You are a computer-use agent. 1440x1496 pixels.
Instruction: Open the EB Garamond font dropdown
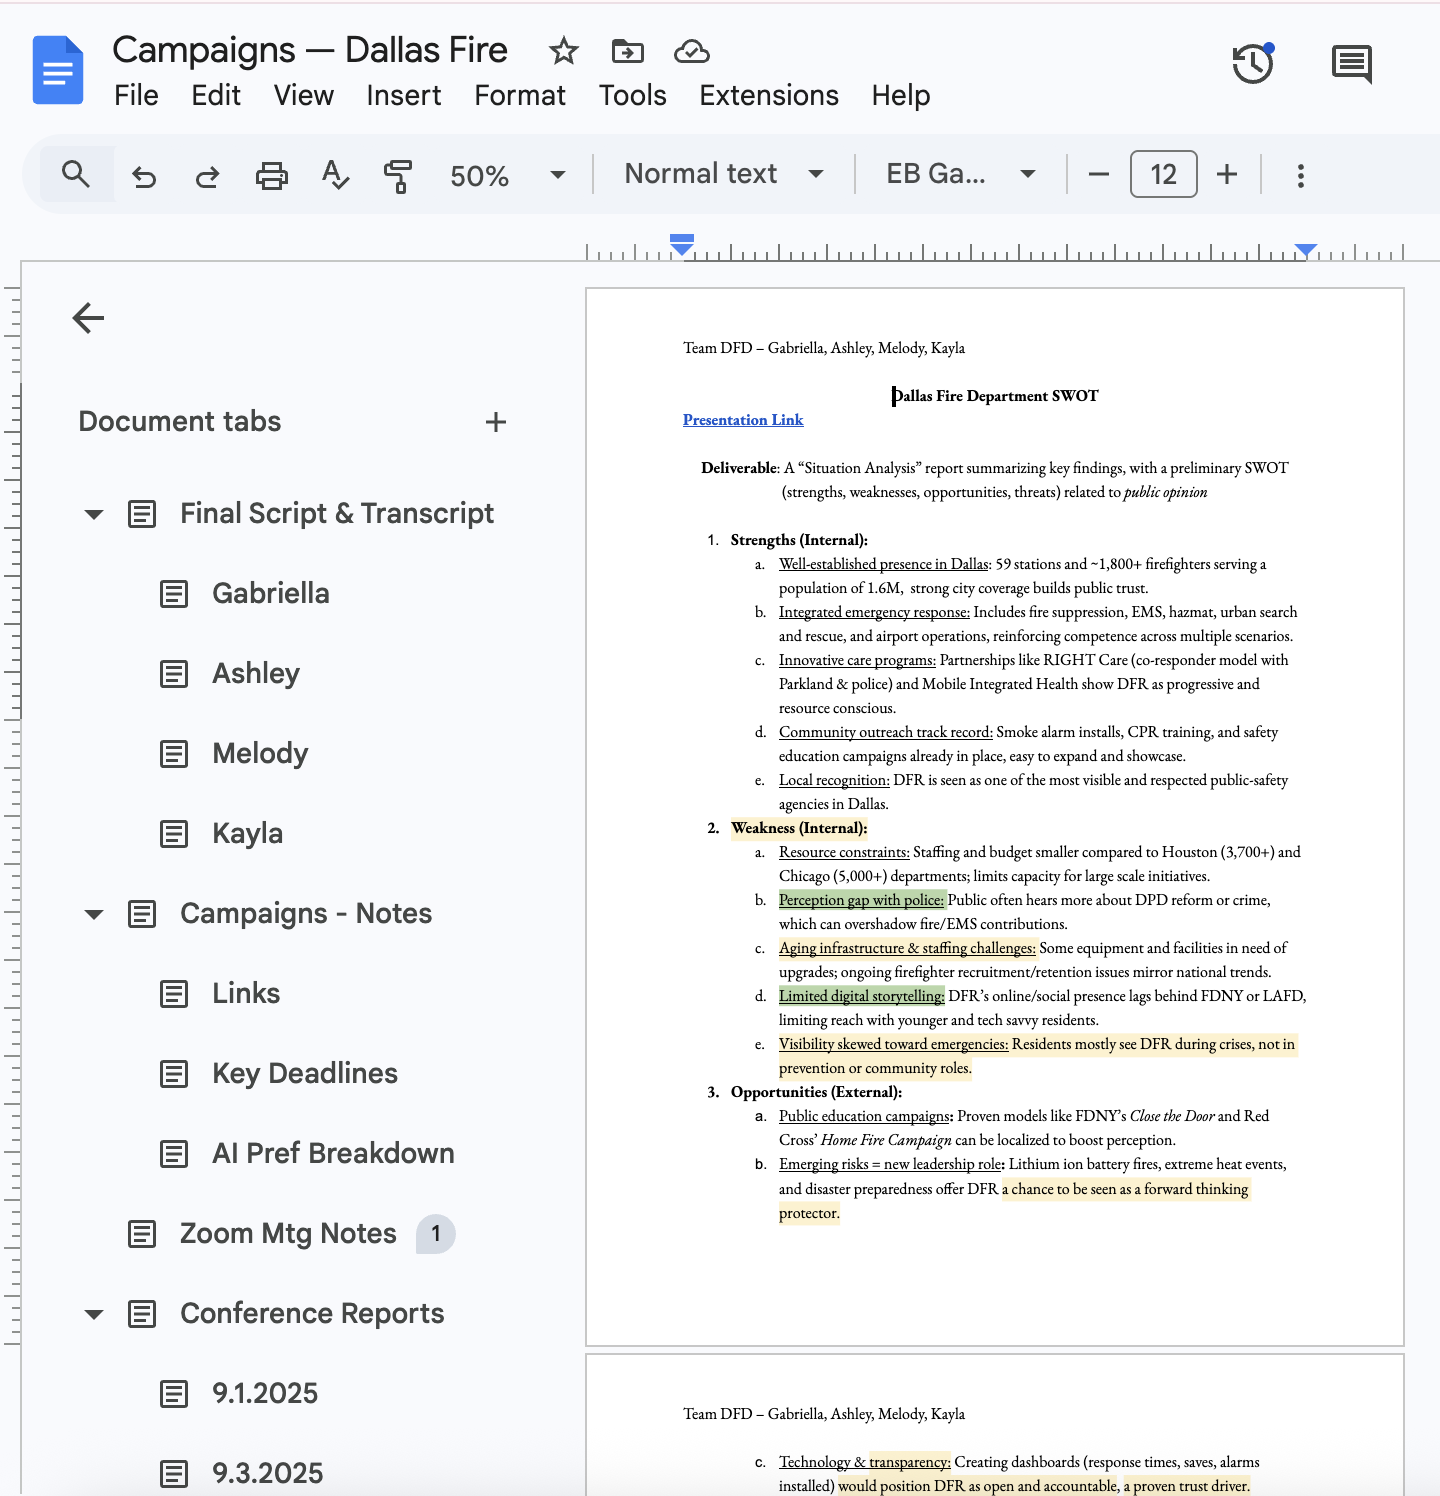tap(960, 174)
